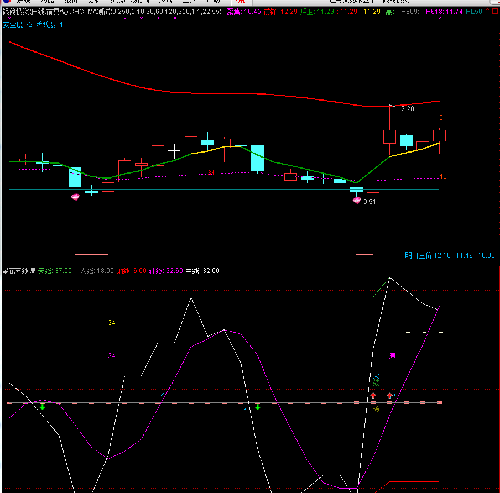Click the pink diamond marker beside the 0.61 label

pyautogui.click(x=357, y=200)
